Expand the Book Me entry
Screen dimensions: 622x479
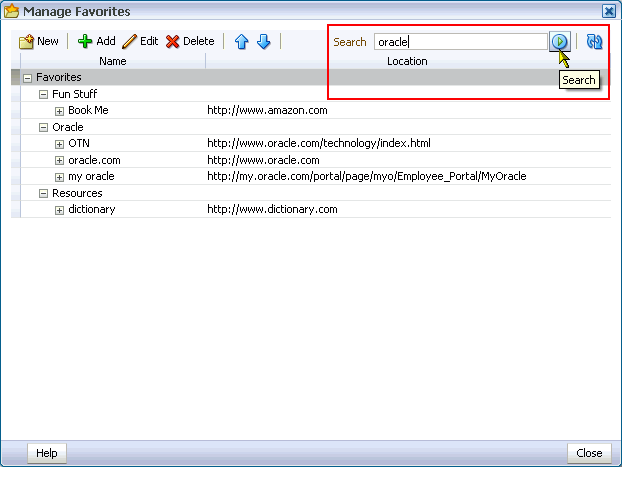point(60,111)
